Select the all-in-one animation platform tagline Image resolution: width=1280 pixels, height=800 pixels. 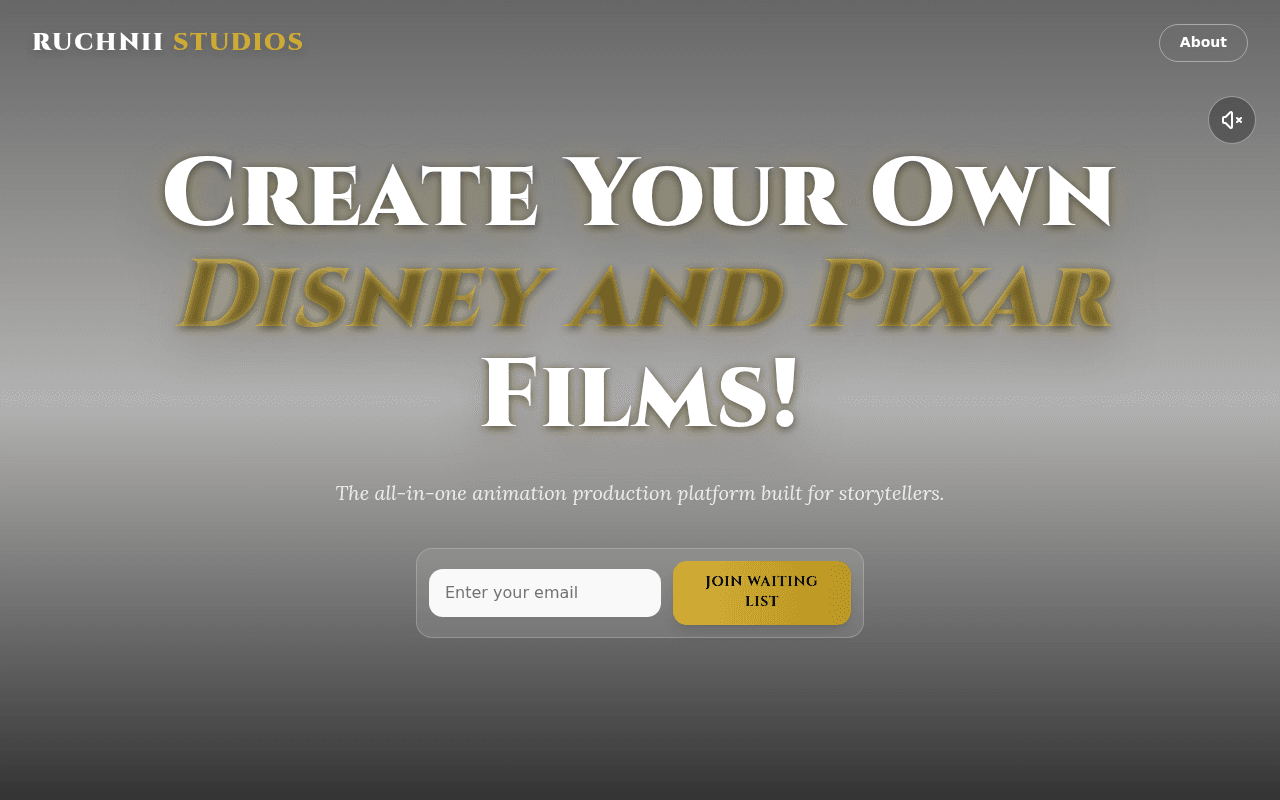pos(640,493)
